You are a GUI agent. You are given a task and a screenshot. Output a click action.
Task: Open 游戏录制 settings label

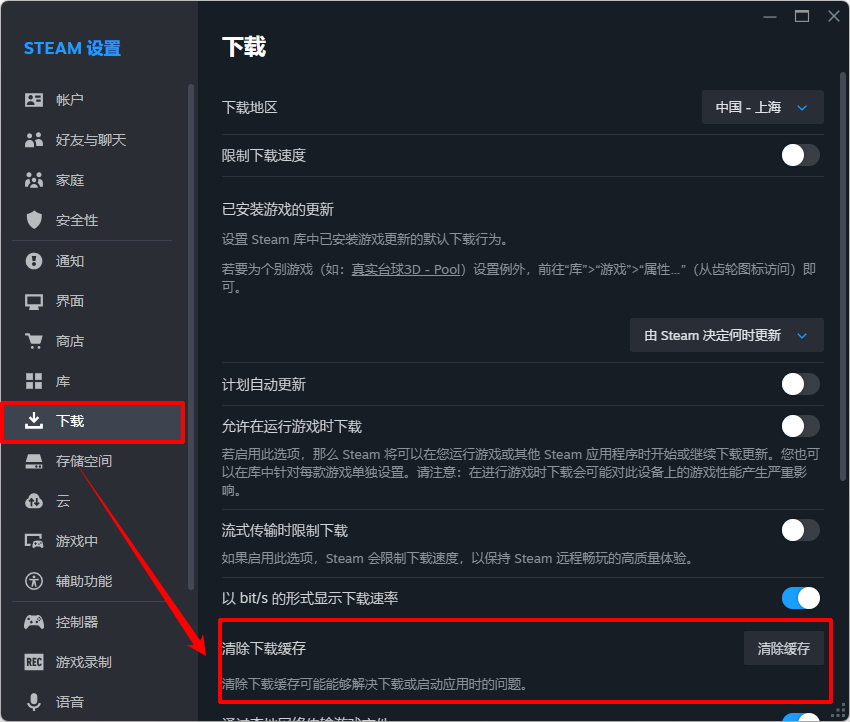point(83,662)
